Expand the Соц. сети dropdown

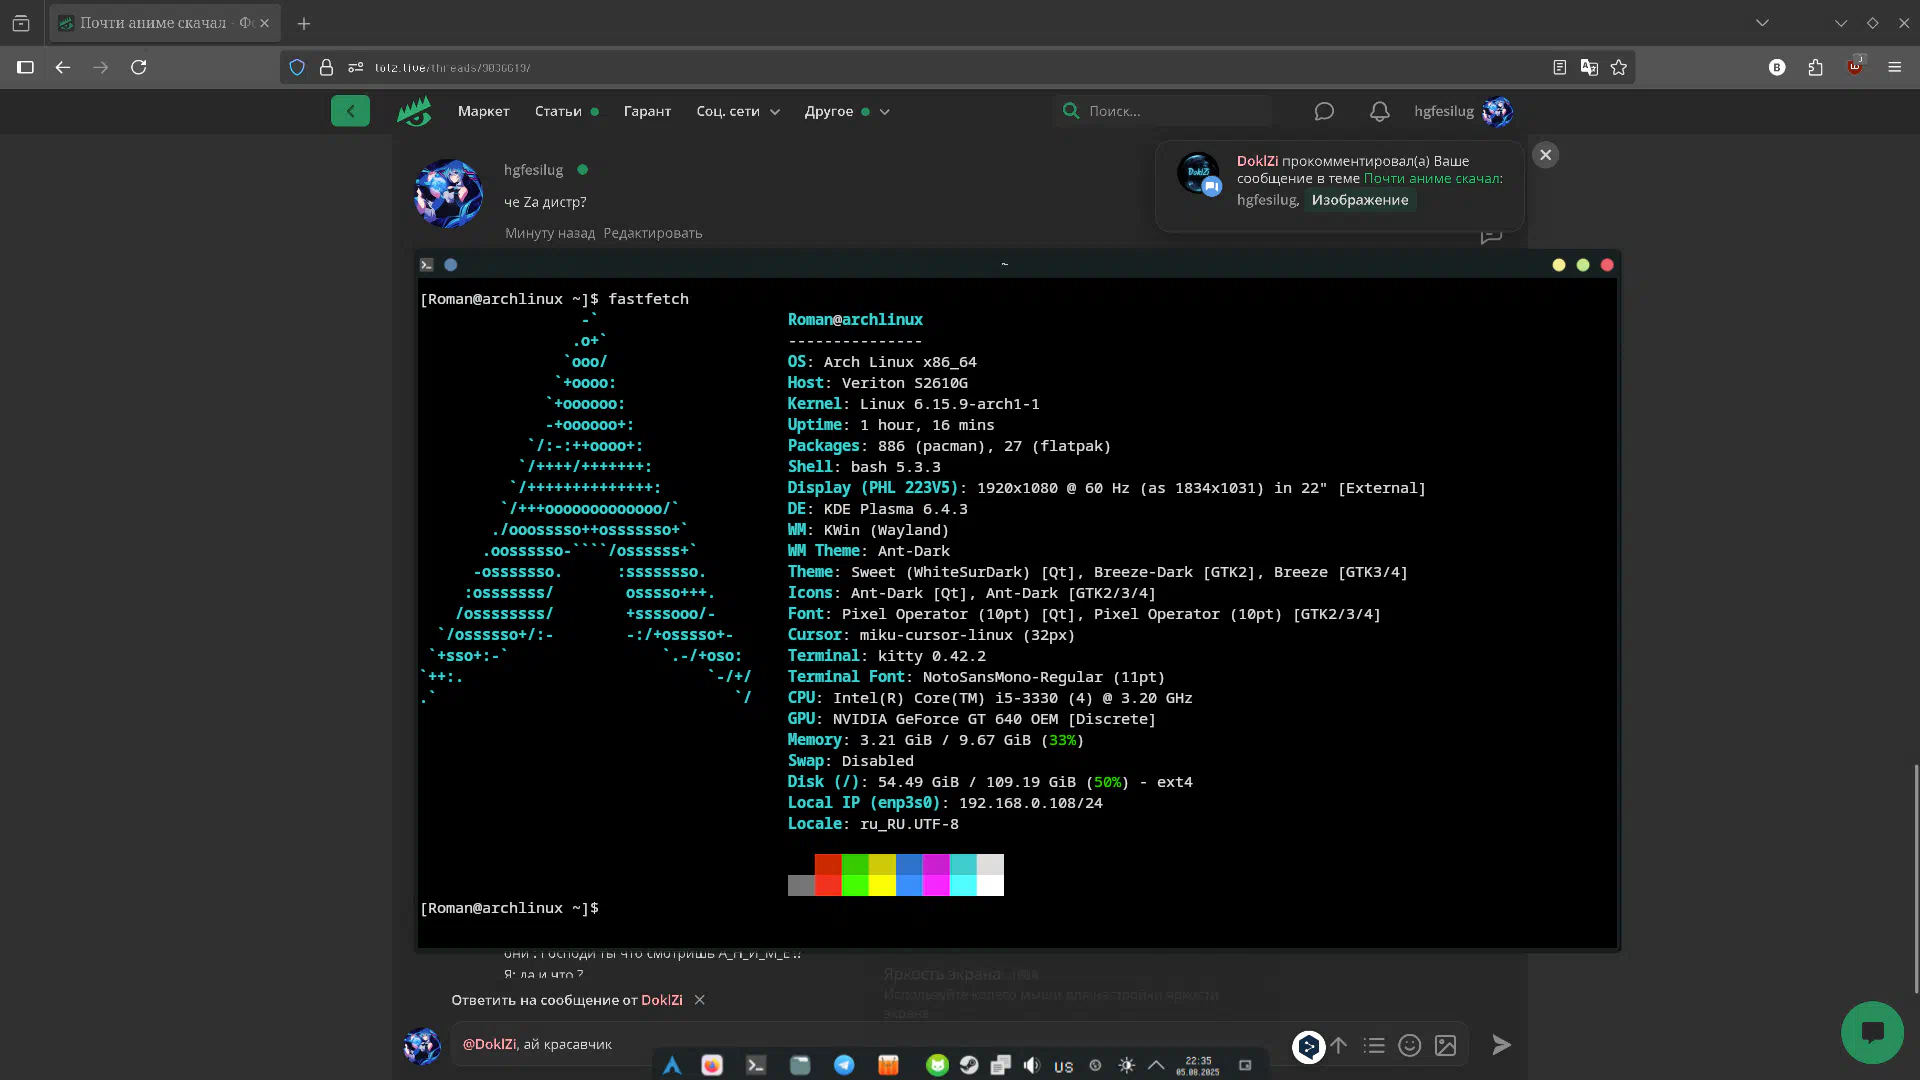click(x=738, y=111)
